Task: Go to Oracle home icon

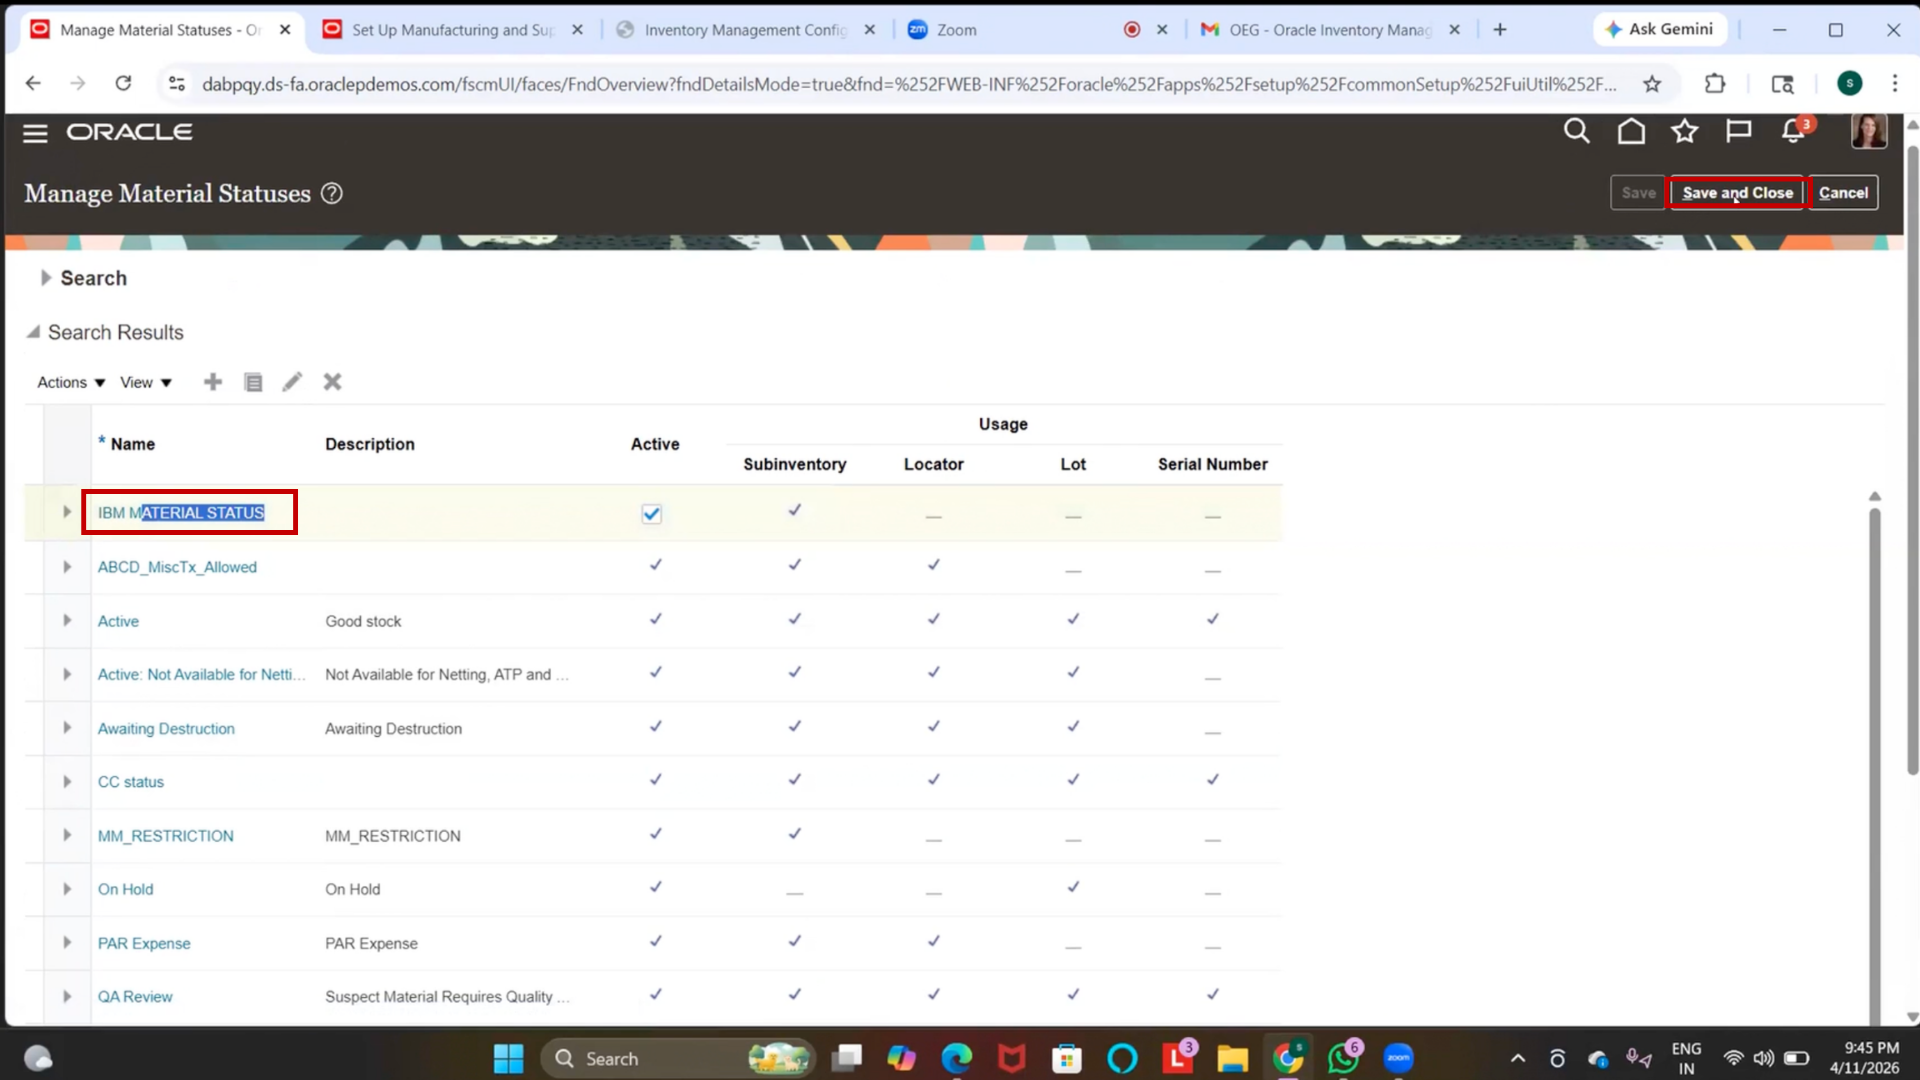Action: (1631, 131)
